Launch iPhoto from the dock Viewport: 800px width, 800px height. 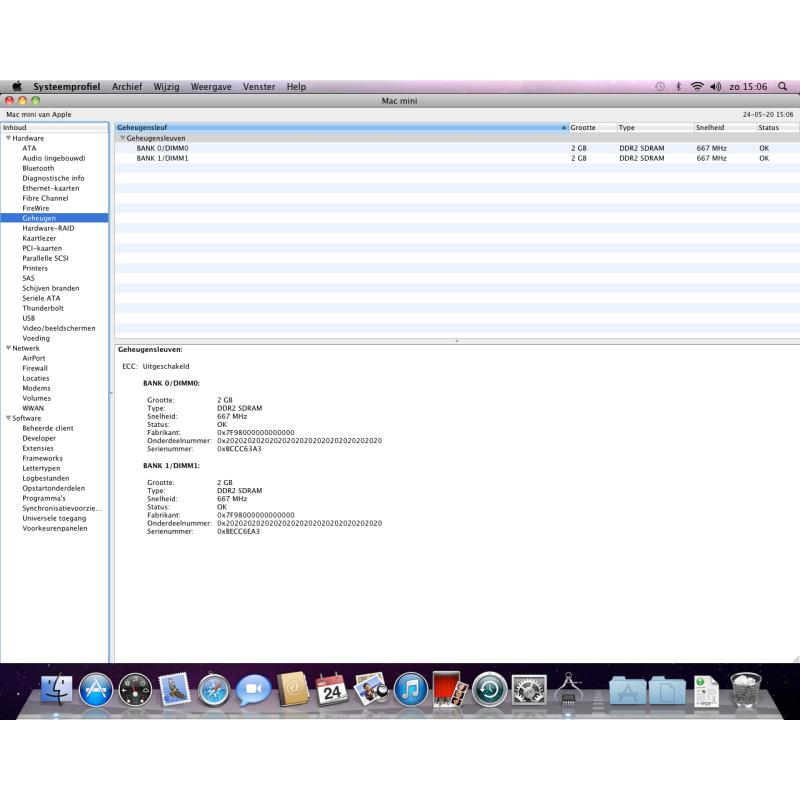point(371,689)
